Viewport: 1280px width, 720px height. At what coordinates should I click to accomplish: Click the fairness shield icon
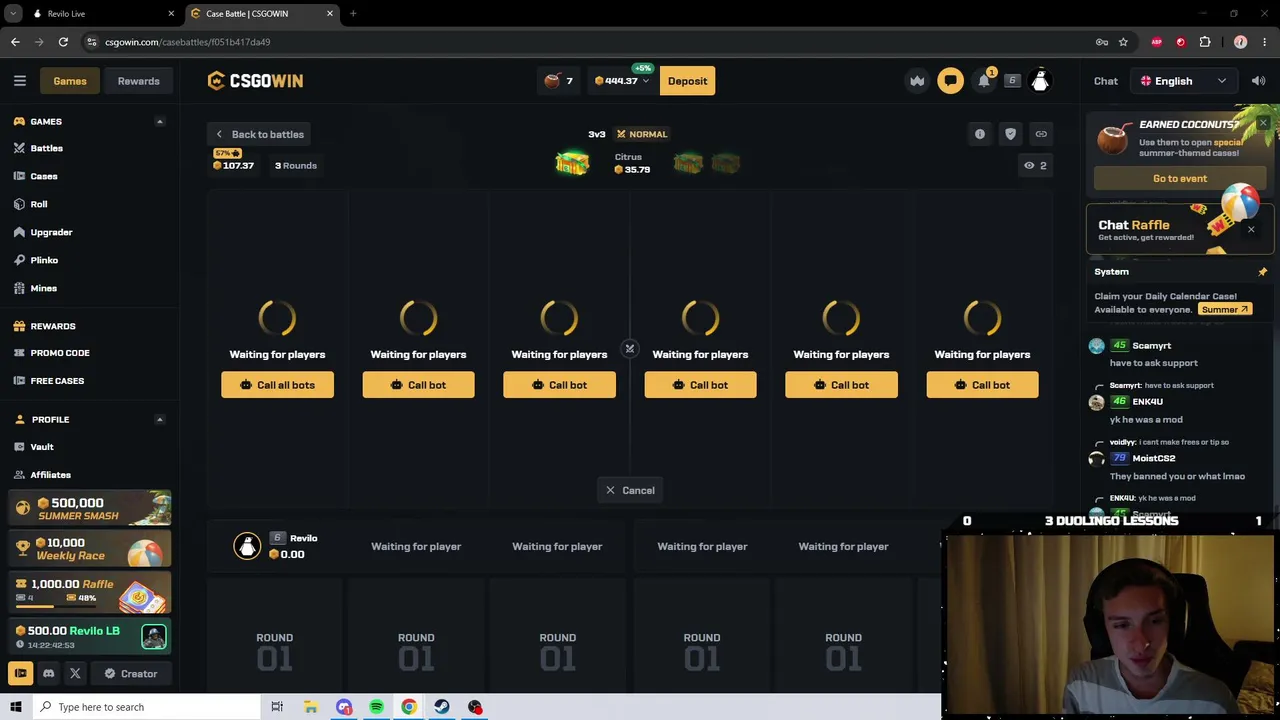pyautogui.click(x=1011, y=134)
